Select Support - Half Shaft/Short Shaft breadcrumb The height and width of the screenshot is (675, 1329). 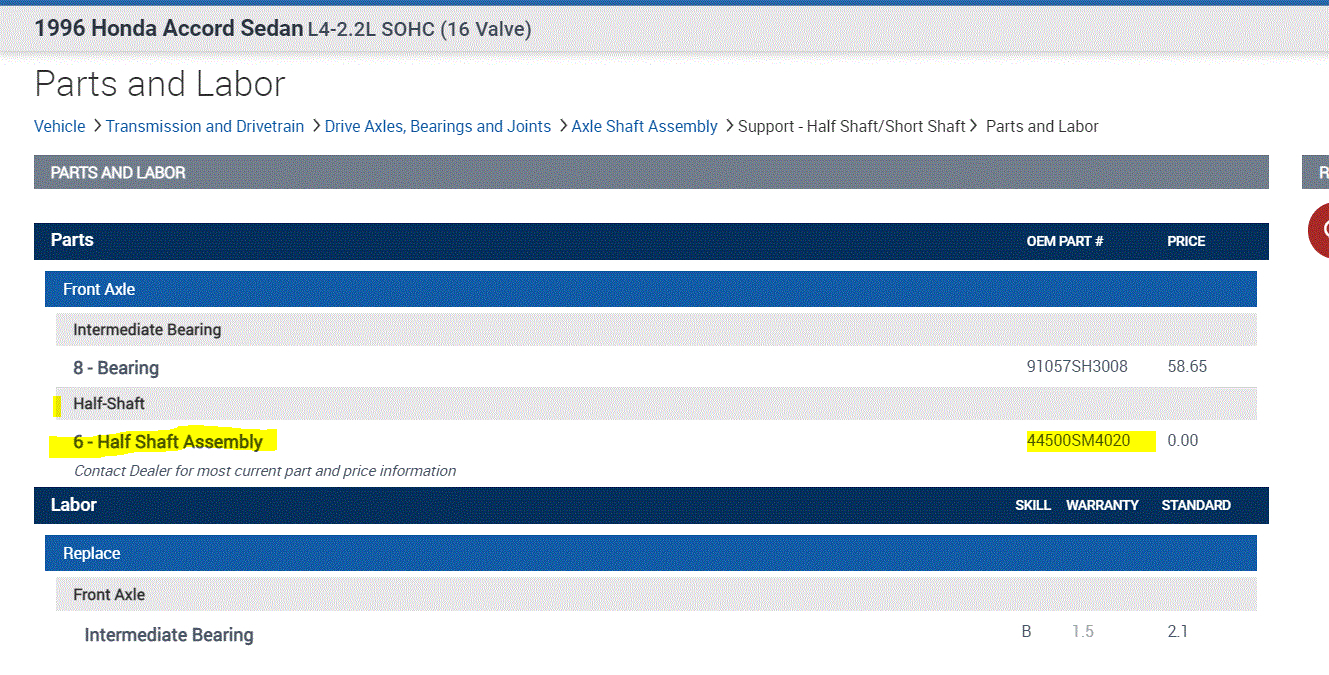tap(851, 126)
